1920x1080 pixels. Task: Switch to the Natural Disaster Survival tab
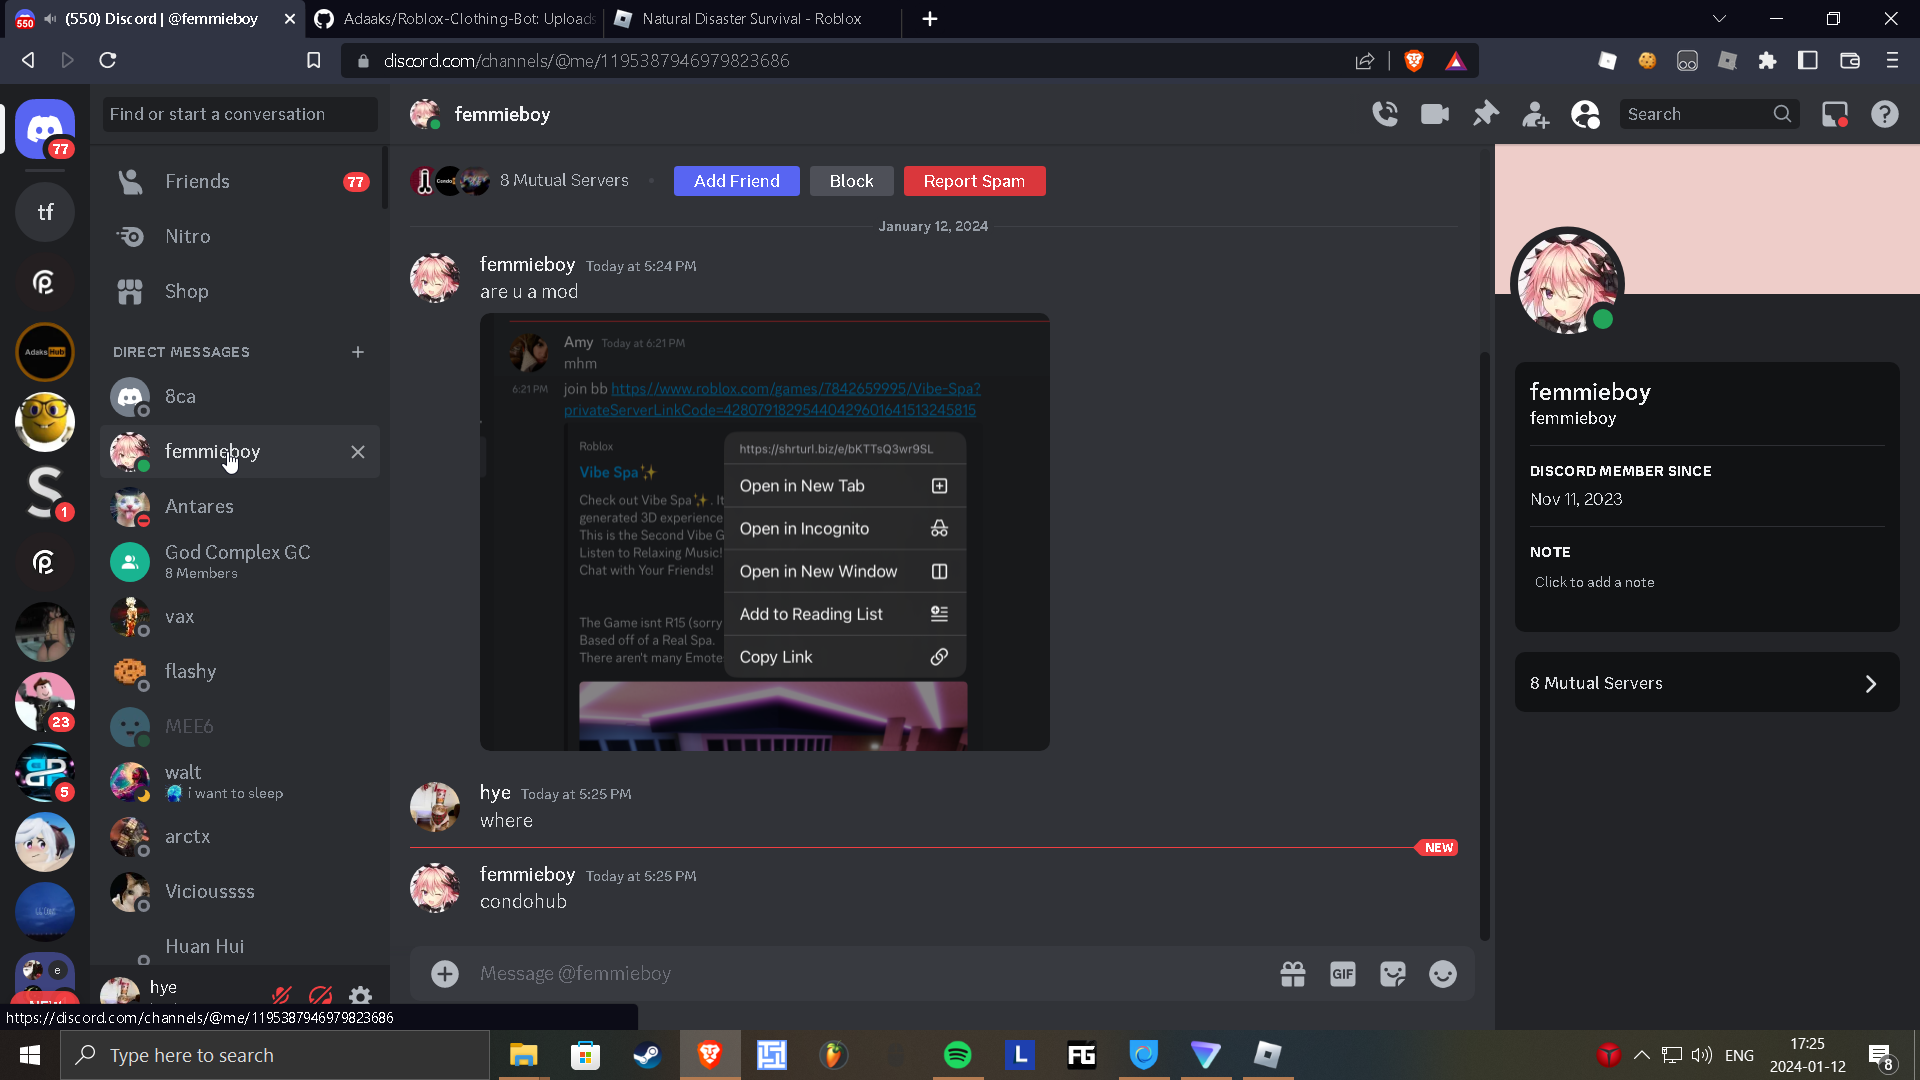tap(750, 19)
